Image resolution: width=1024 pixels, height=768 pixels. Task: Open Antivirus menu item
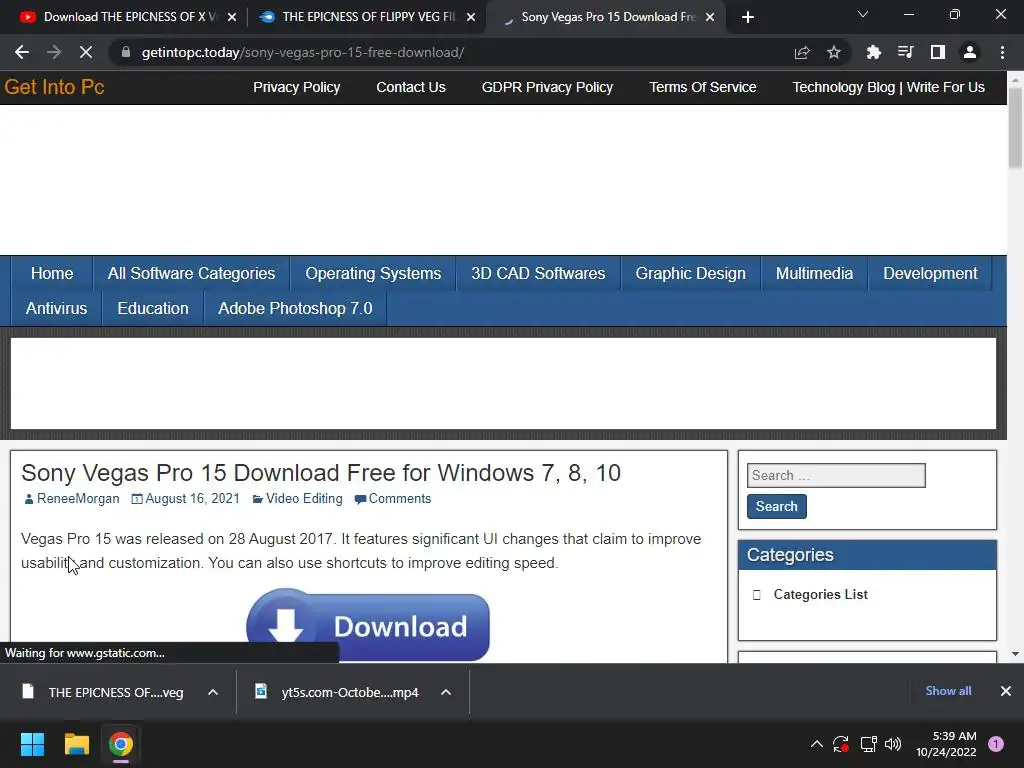click(56, 308)
